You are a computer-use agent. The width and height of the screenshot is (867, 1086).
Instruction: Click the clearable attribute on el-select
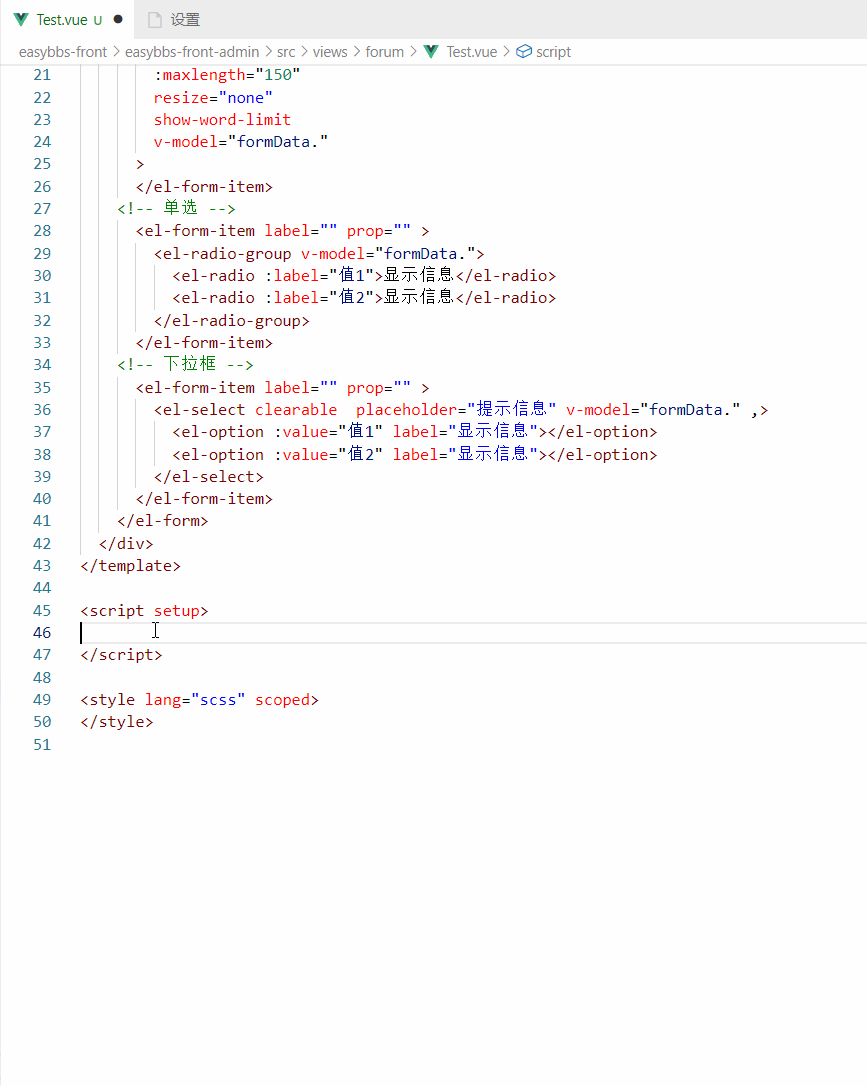coord(296,410)
